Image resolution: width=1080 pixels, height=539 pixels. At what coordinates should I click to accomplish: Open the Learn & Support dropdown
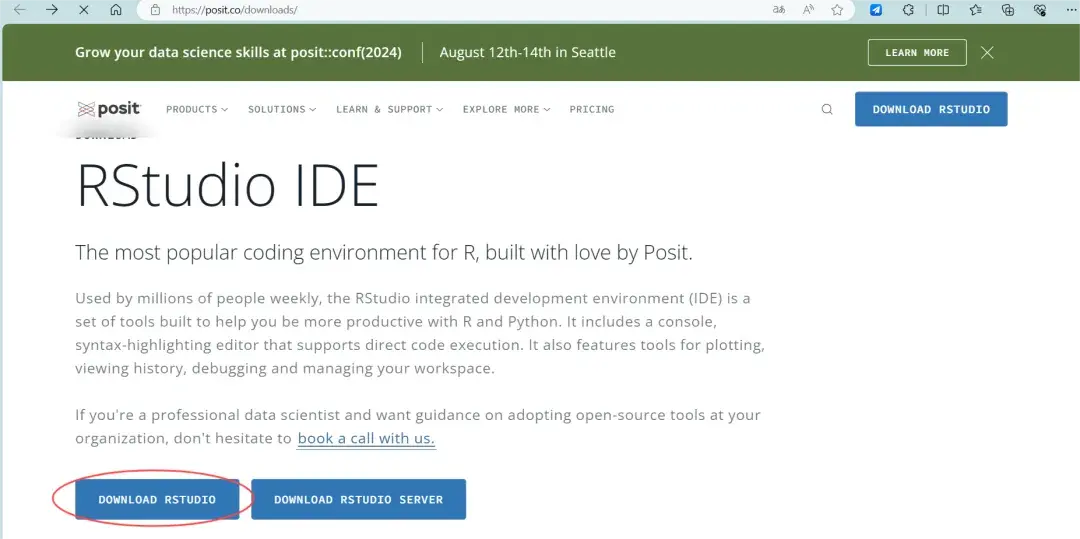coord(390,109)
